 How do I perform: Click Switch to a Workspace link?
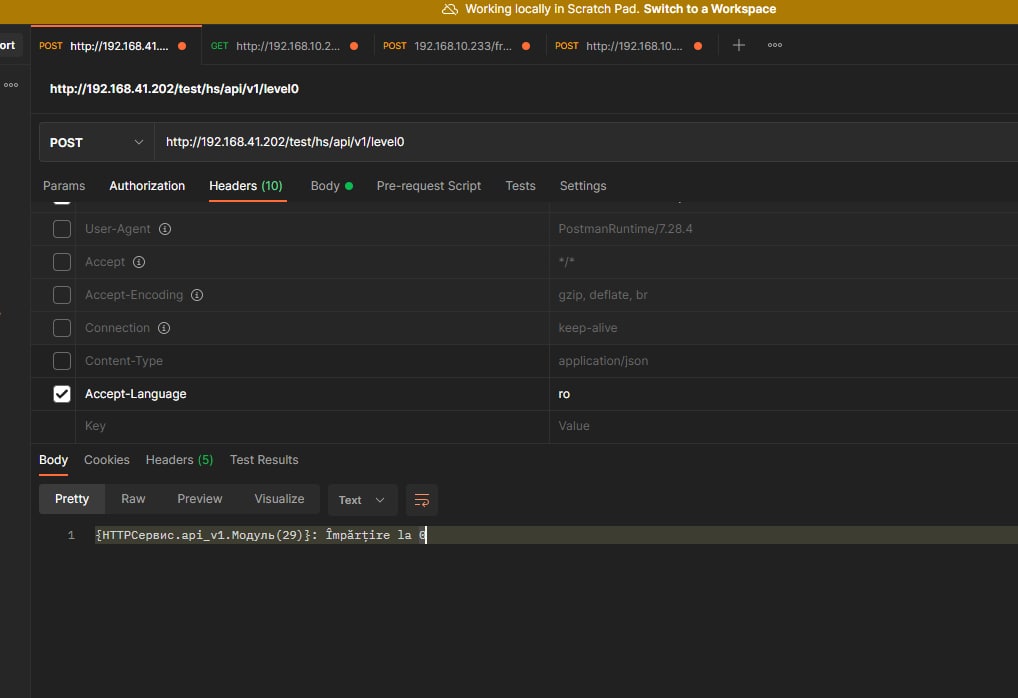pyautogui.click(x=710, y=9)
